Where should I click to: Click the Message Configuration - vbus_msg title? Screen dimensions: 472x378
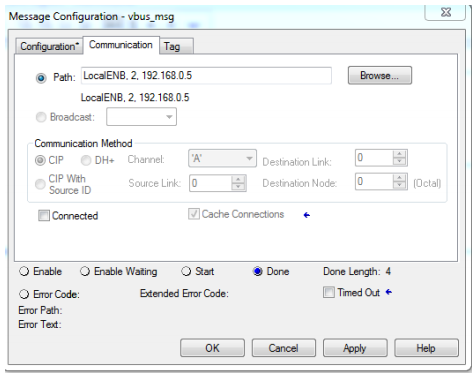pos(91,17)
